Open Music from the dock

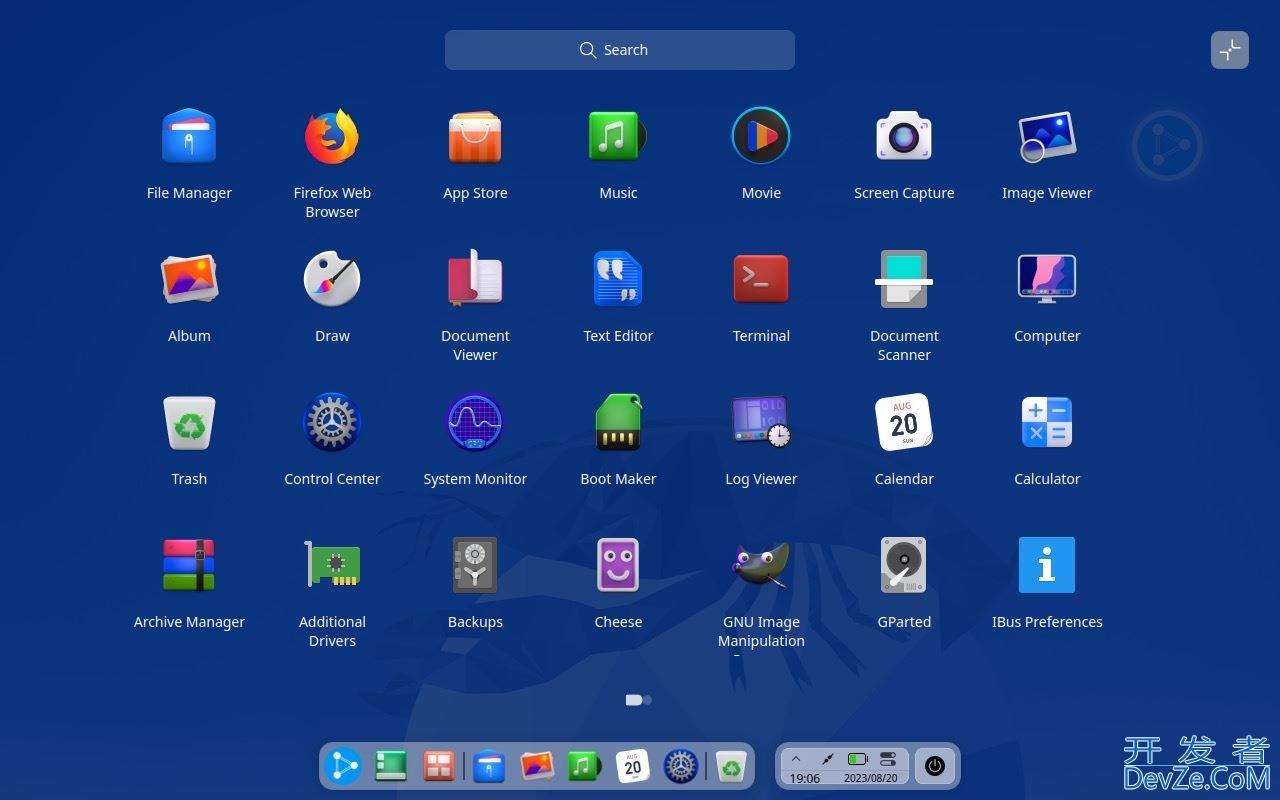pyautogui.click(x=584, y=767)
